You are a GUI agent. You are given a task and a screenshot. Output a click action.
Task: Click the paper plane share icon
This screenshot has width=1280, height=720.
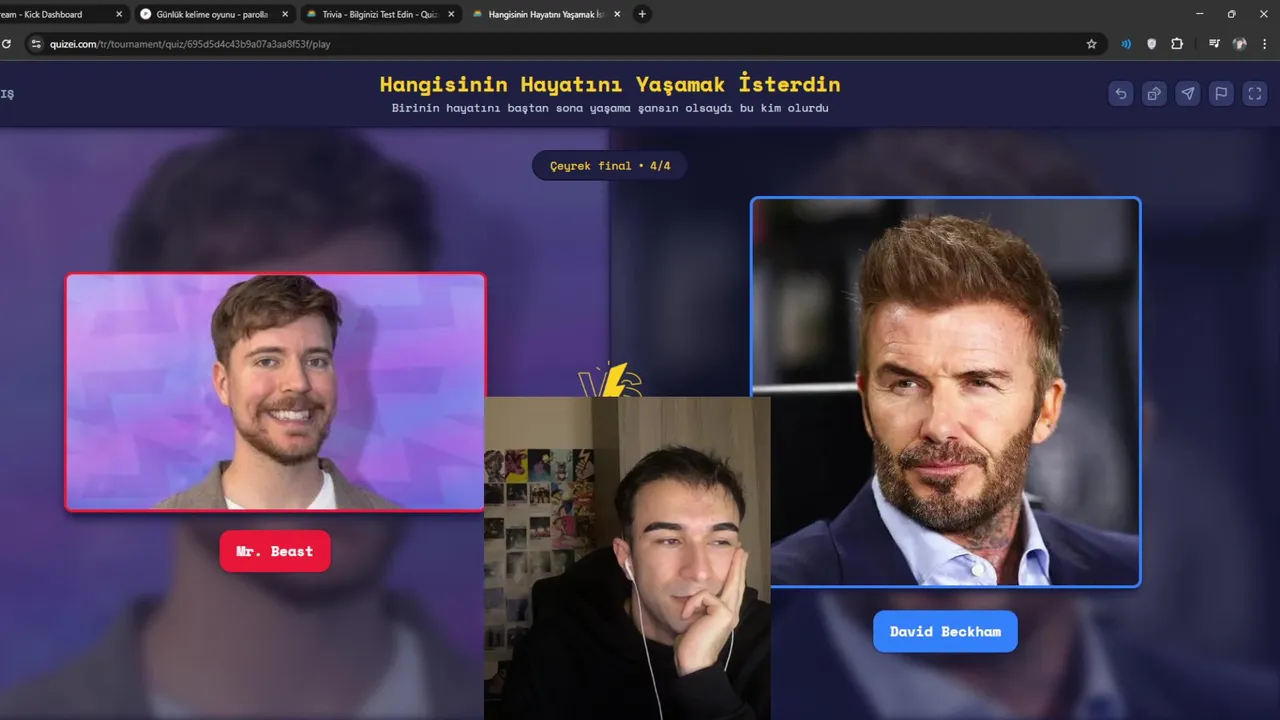click(1187, 93)
